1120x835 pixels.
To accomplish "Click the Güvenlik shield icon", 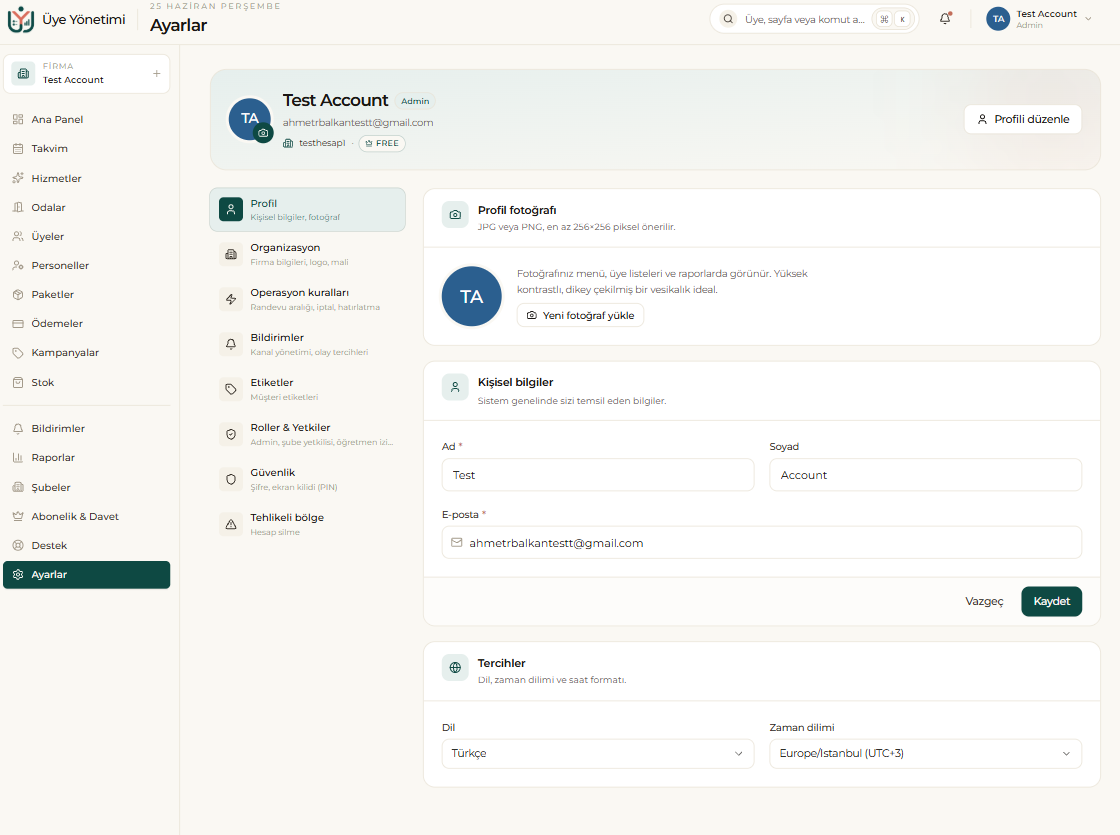I will [231, 479].
